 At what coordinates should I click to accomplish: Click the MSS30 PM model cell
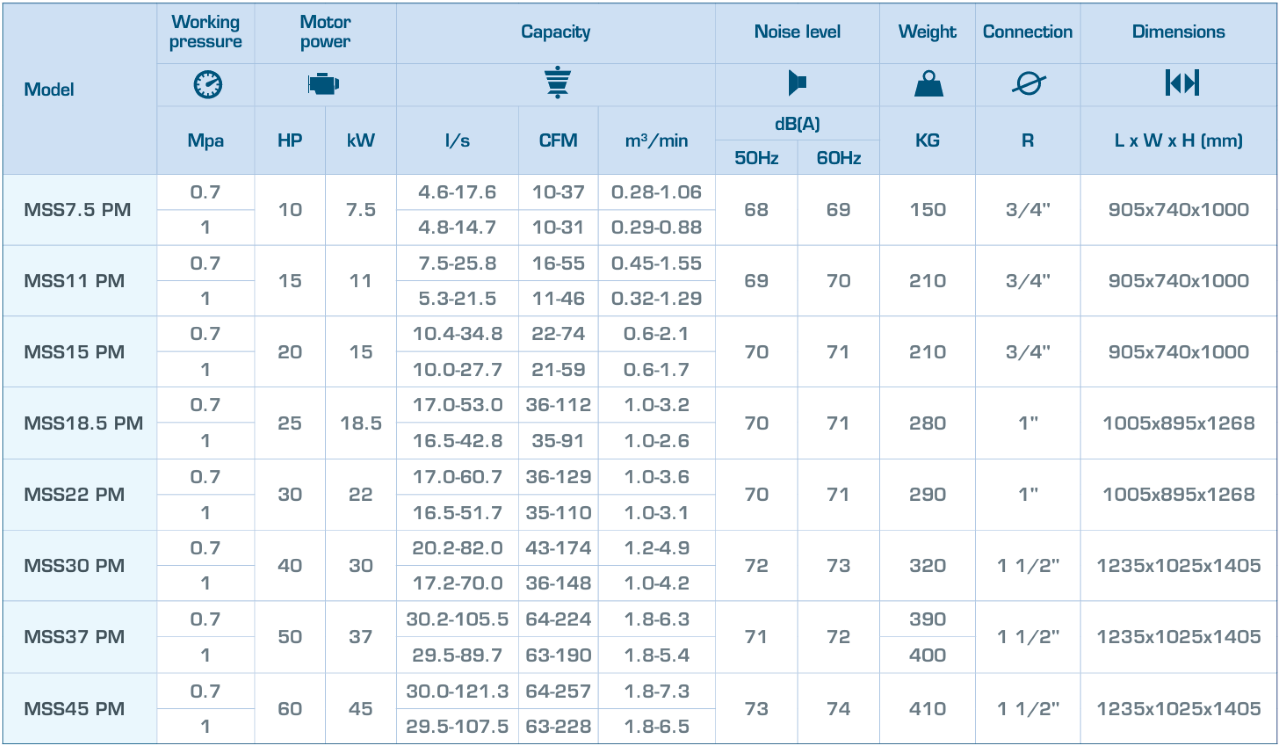(x=74, y=566)
